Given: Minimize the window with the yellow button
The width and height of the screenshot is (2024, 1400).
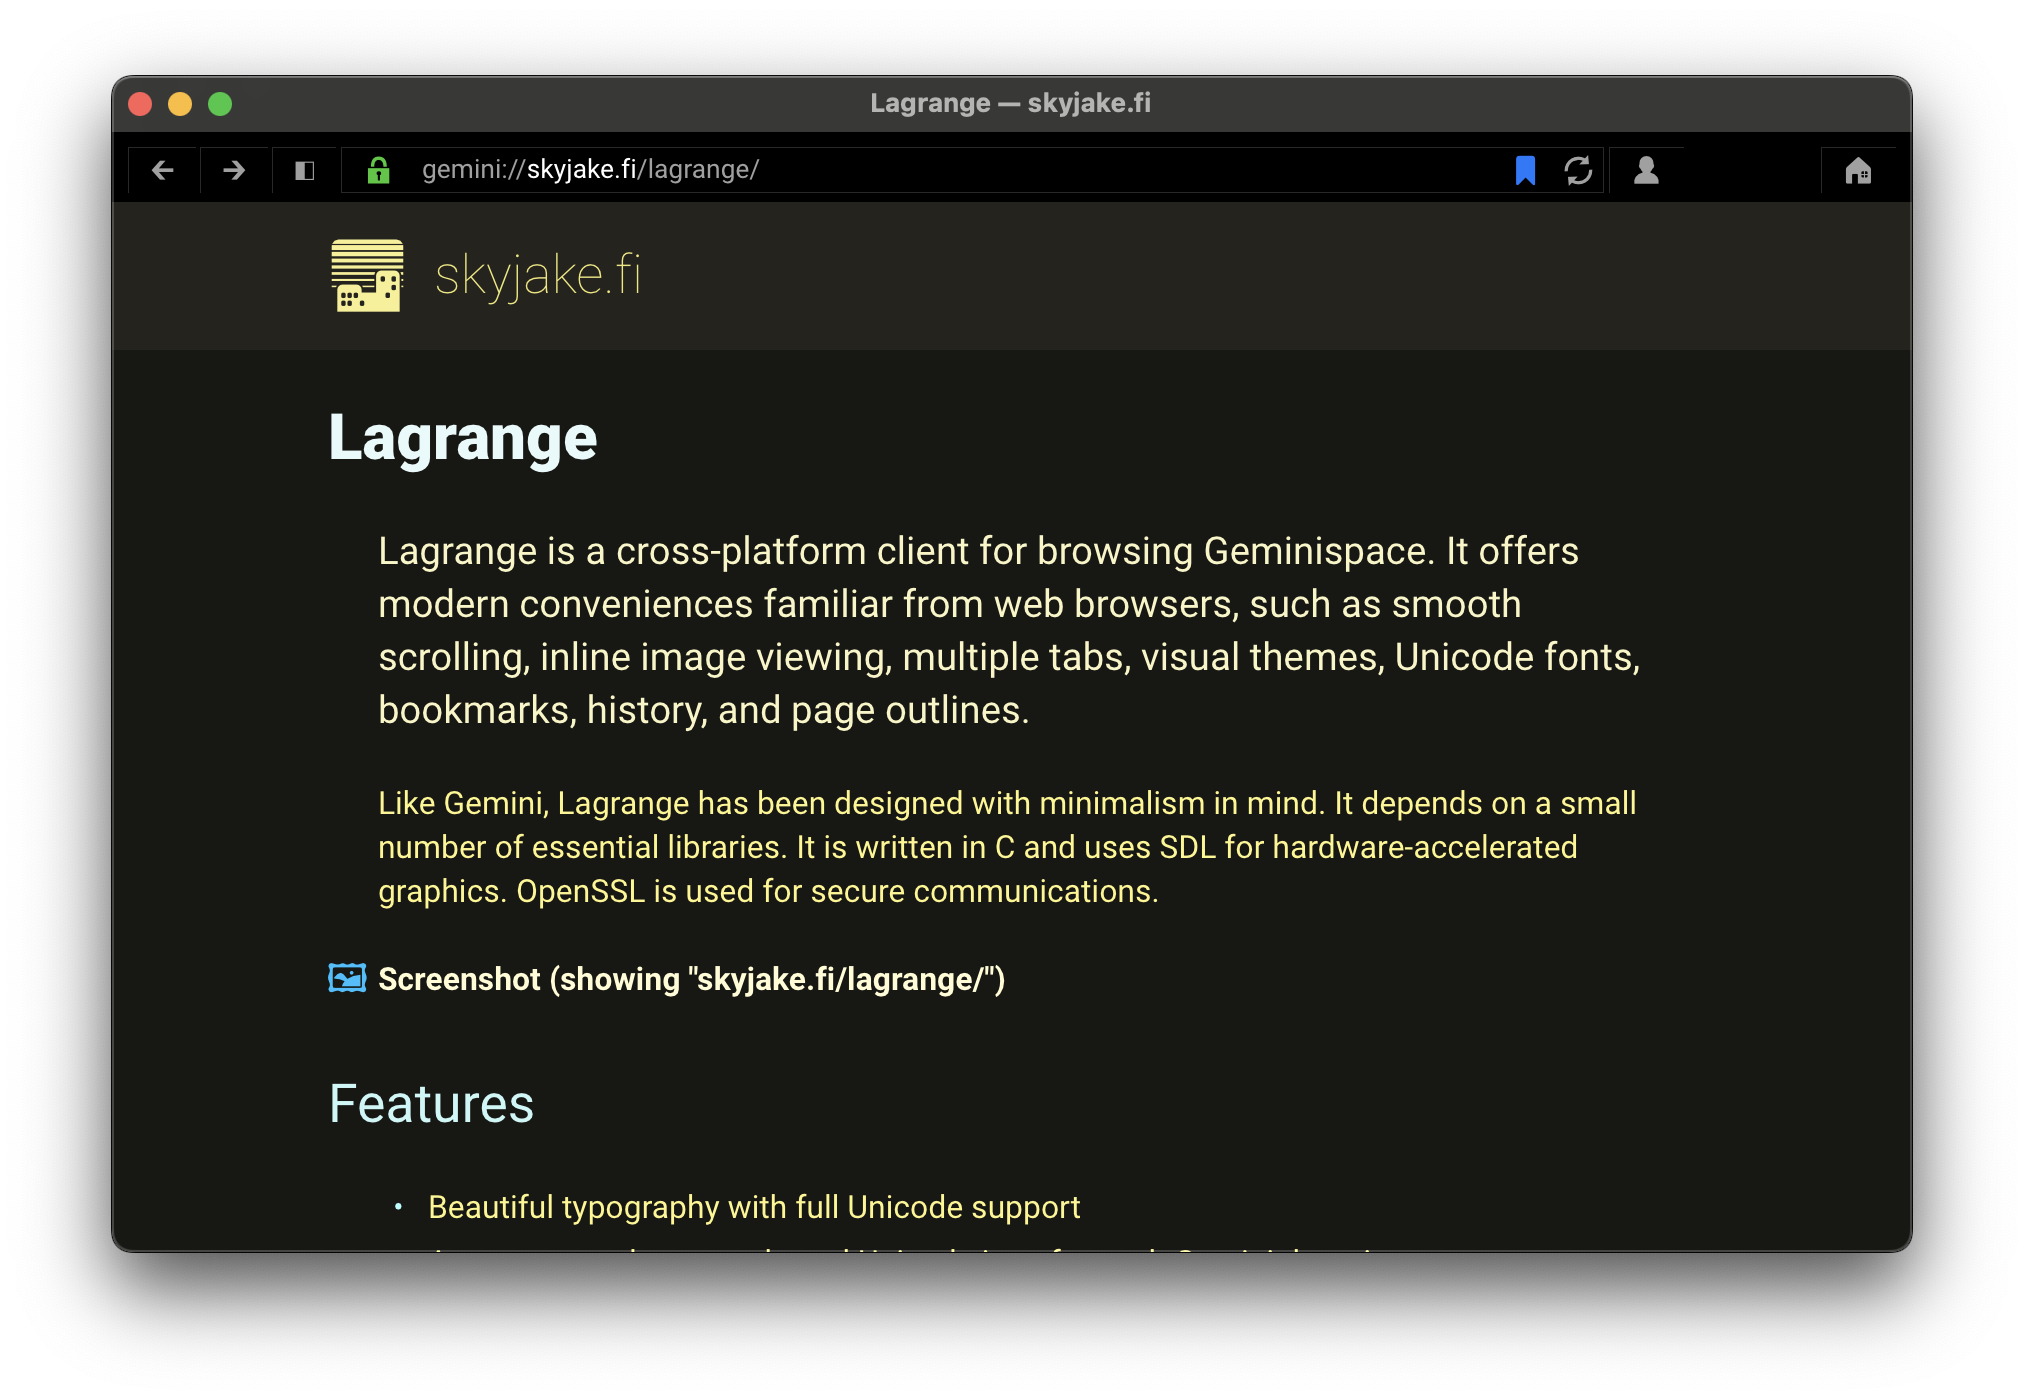Looking at the screenshot, I should (x=180, y=104).
